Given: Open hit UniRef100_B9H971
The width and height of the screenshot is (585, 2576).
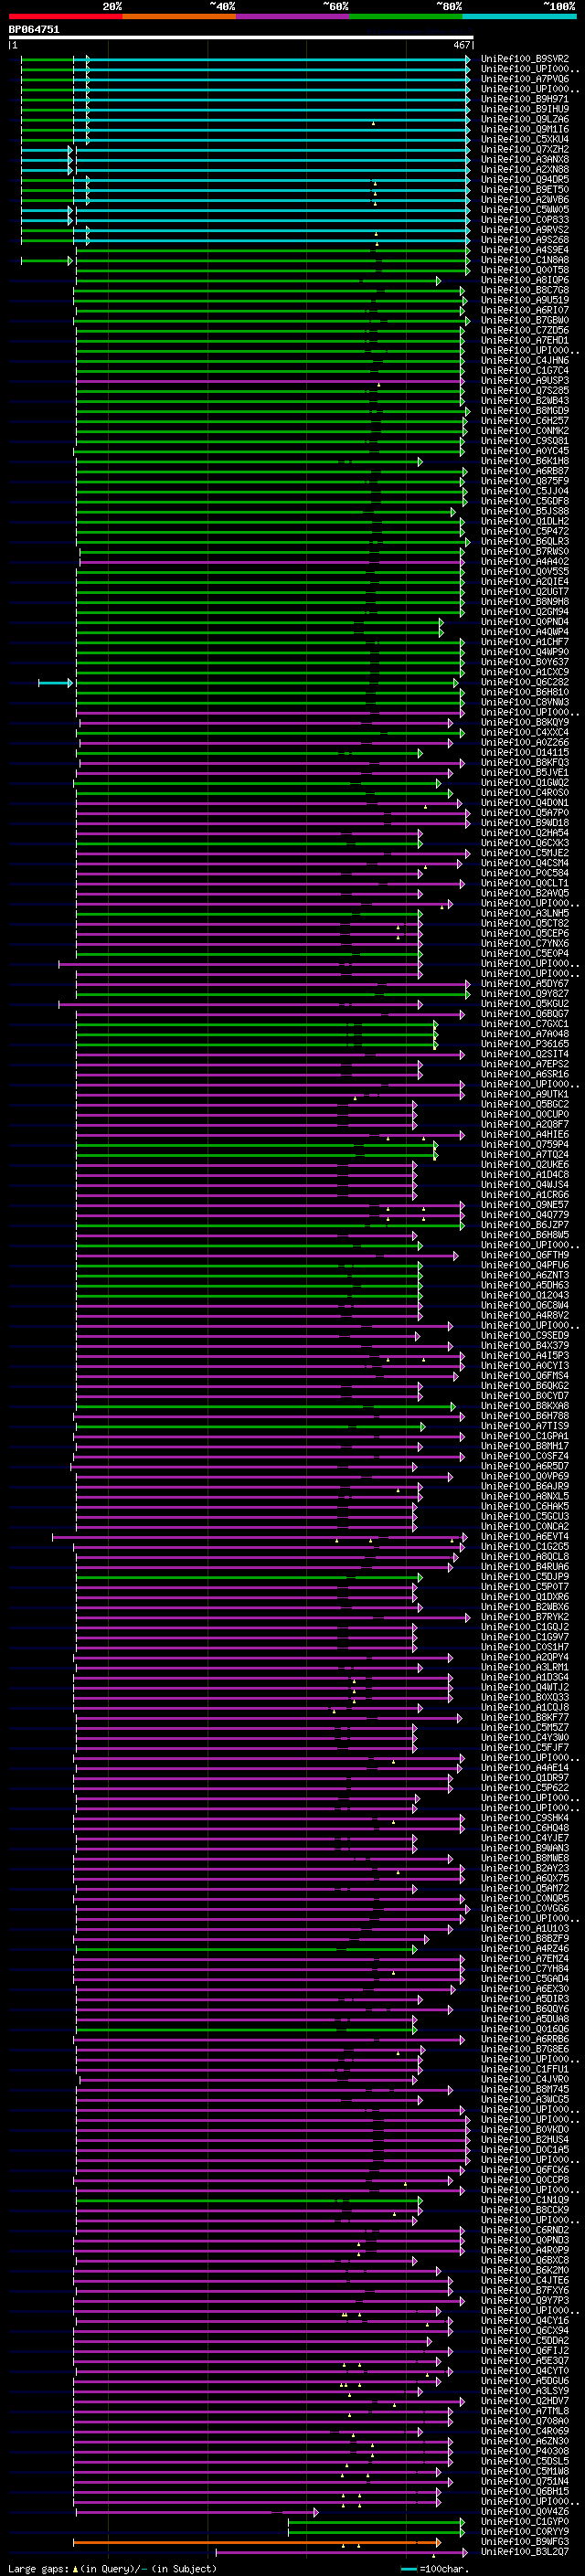Looking at the screenshot, I should (525, 99).
